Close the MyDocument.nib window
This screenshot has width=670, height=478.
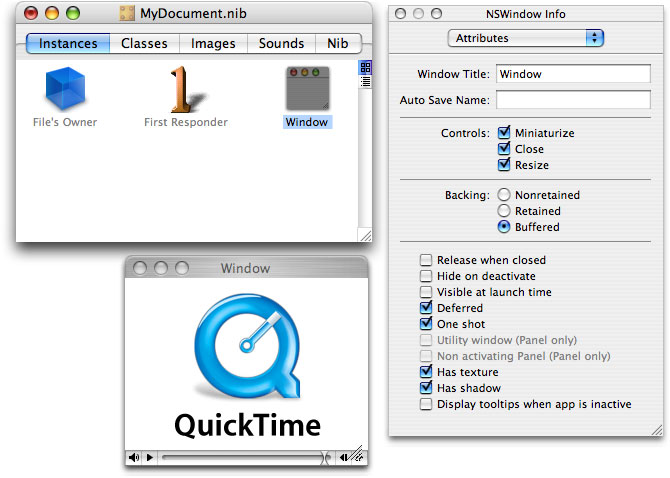click(31, 13)
